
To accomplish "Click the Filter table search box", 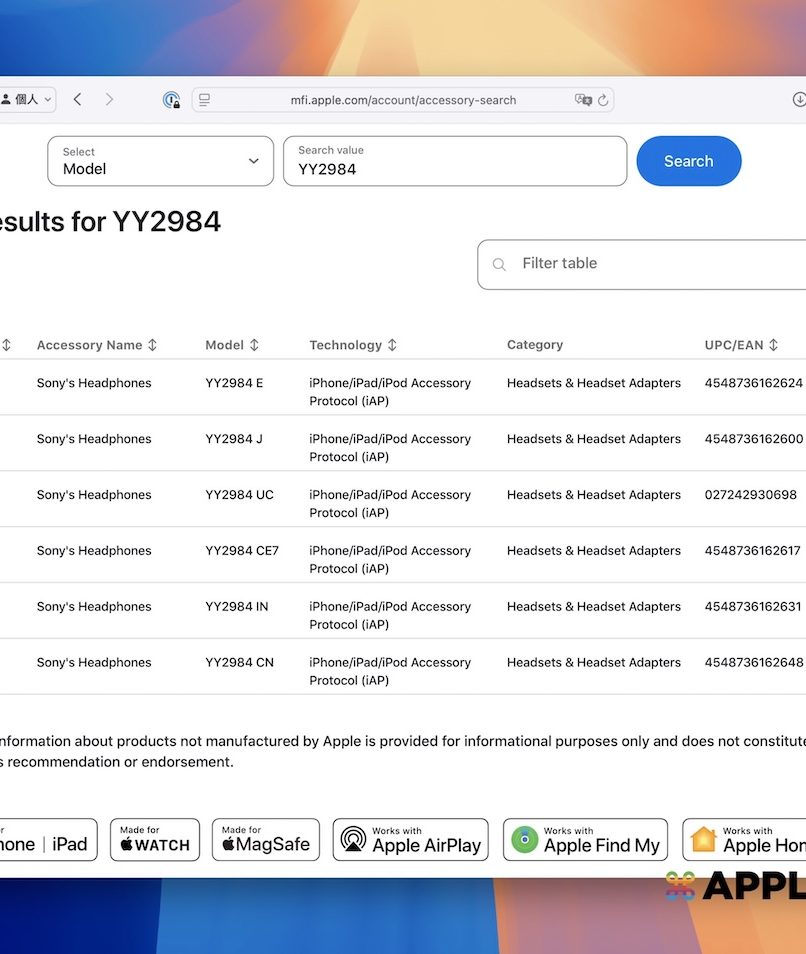I will (650, 264).
